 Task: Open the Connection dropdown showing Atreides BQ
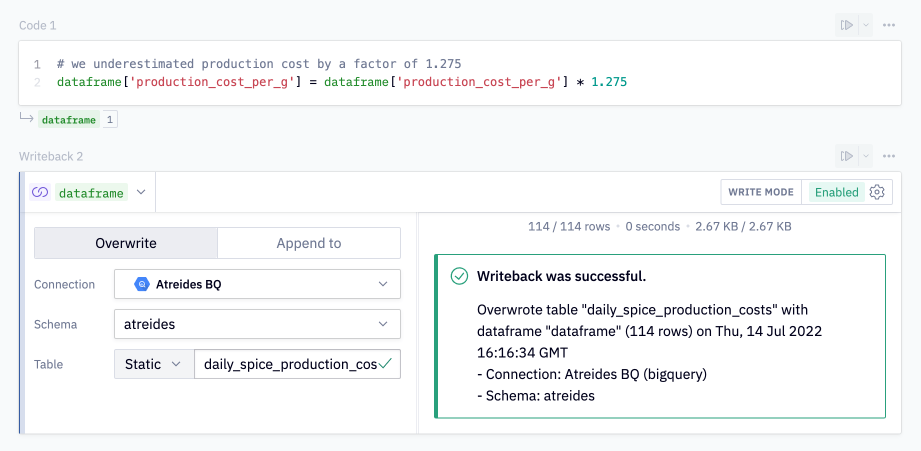tap(257, 284)
